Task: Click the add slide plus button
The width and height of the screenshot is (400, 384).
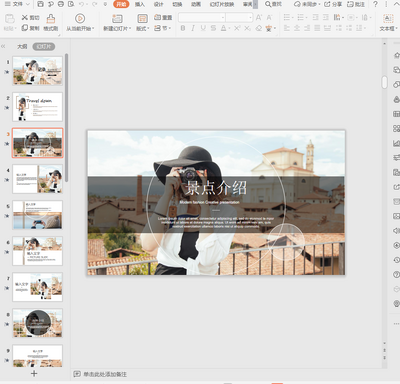Action: click(34, 374)
